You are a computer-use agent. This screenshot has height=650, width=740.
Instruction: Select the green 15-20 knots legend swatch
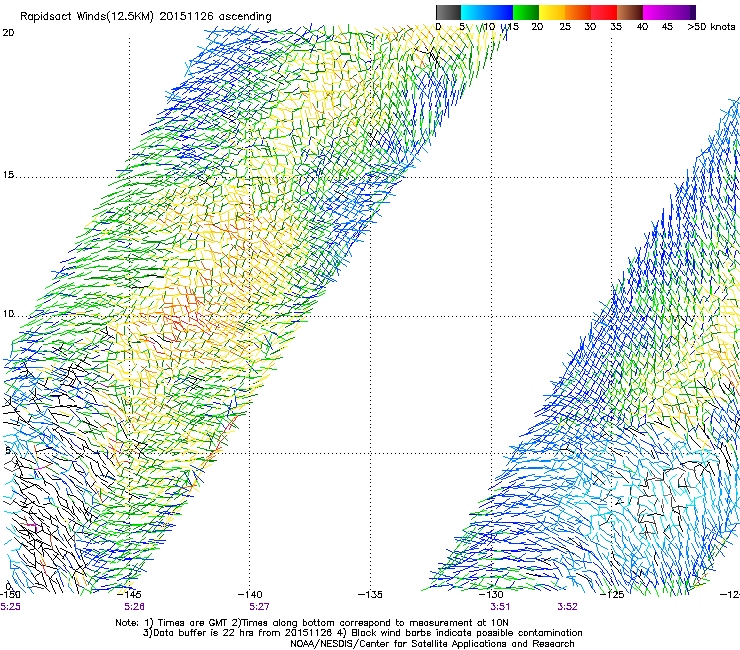[526, 12]
